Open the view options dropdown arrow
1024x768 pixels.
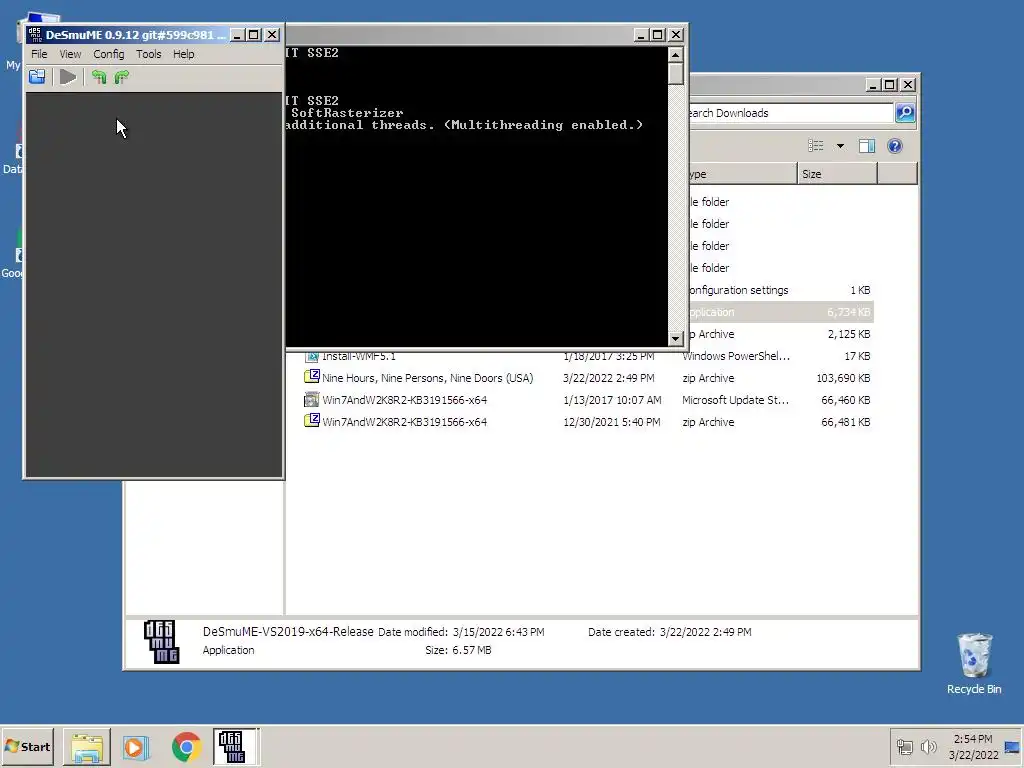[840, 146]
